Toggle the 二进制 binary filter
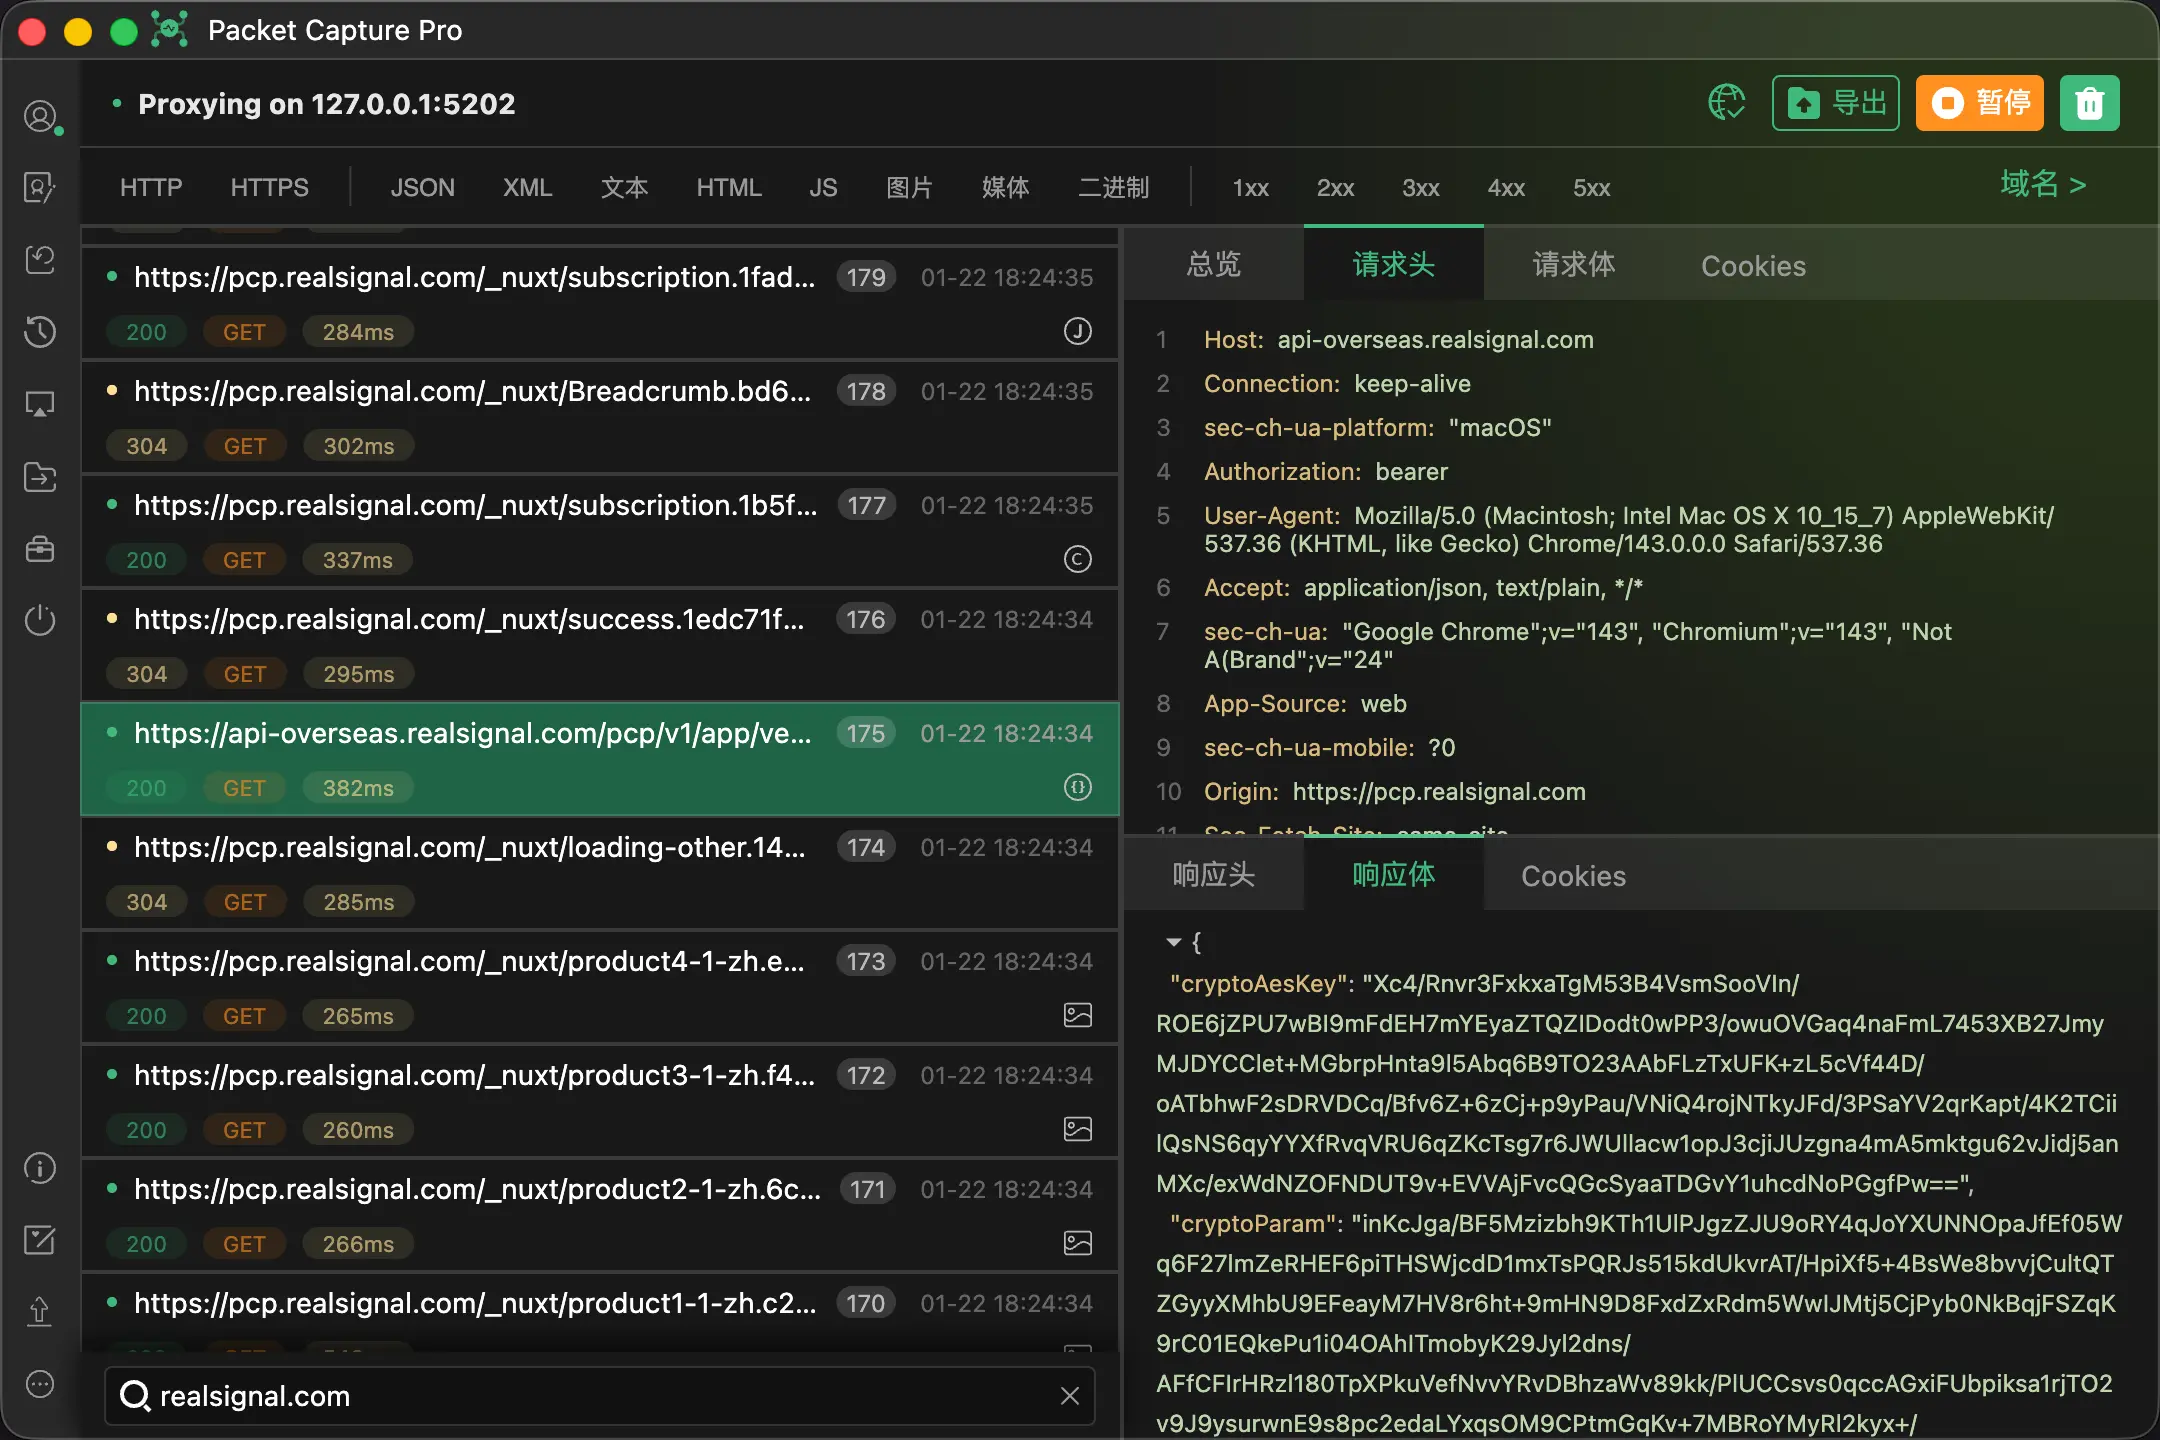This screenshot has width=2160, height=1440. (1113, 187)
